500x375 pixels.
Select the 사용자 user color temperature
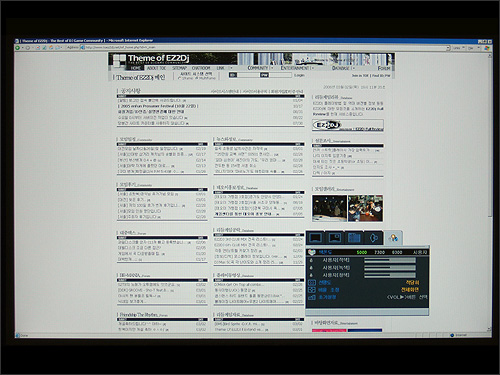420,252
